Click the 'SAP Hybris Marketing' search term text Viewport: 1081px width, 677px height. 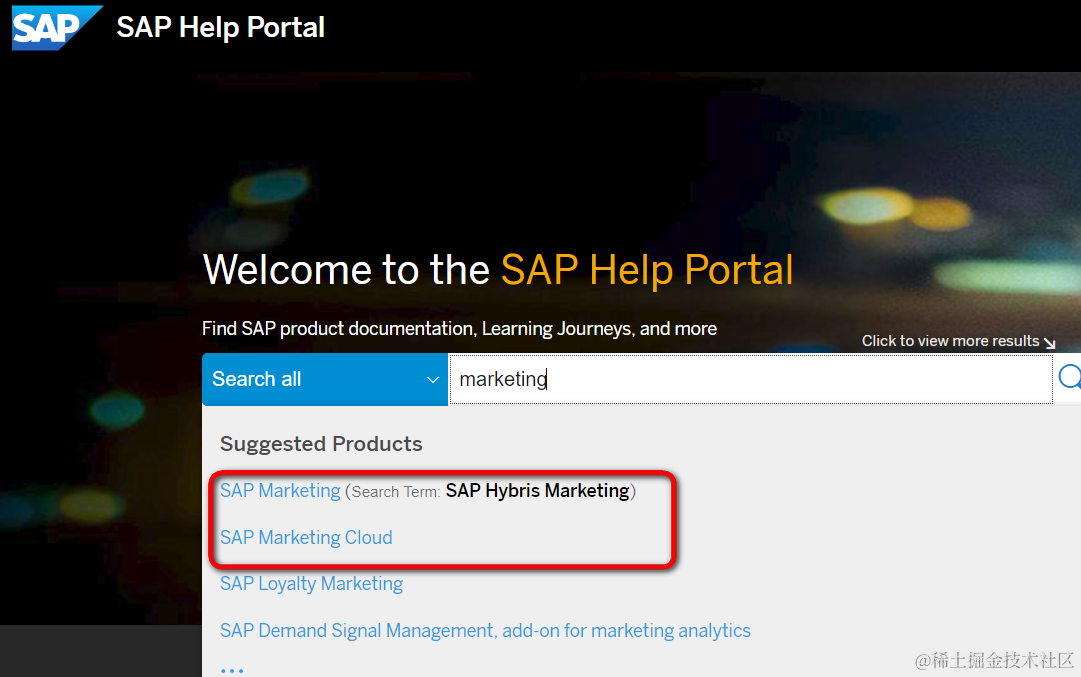[x=537, y=490]
